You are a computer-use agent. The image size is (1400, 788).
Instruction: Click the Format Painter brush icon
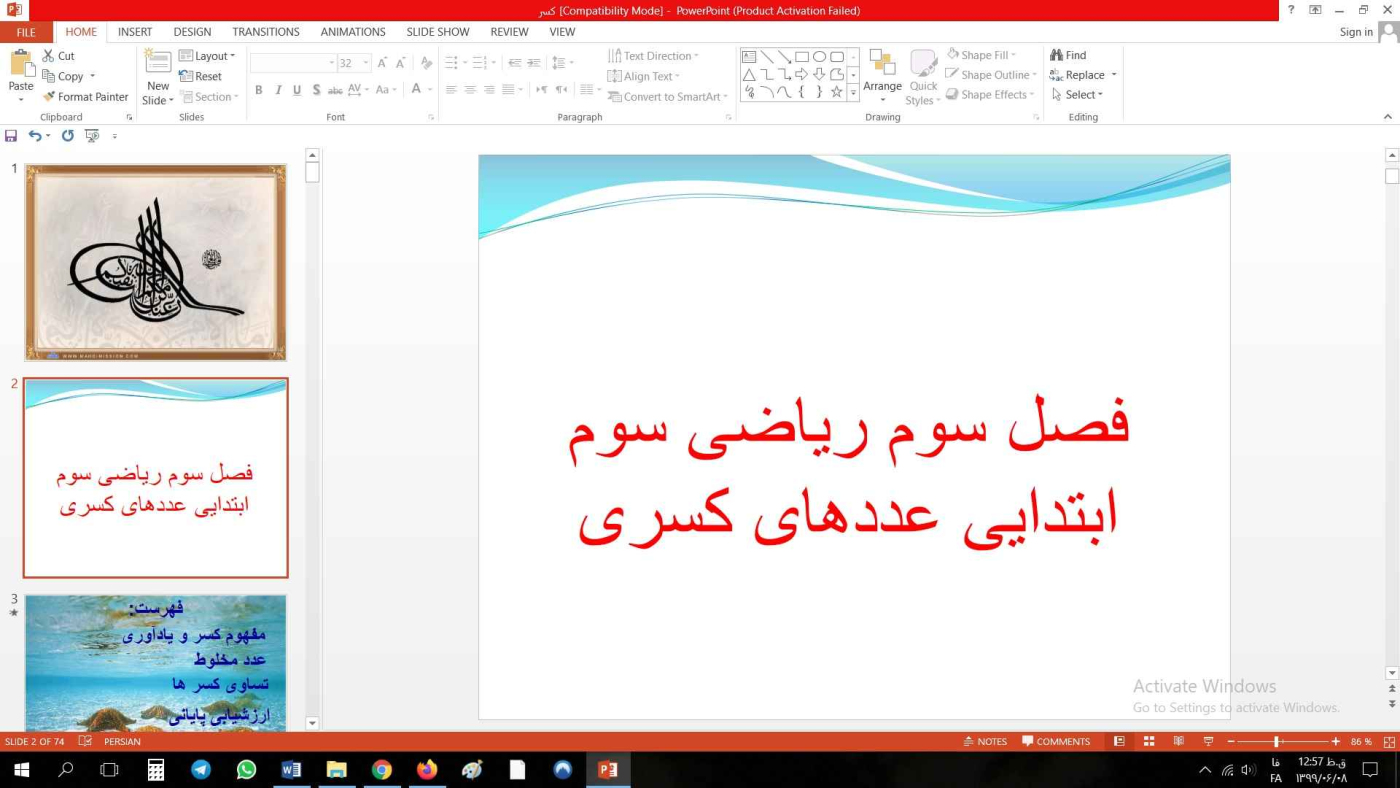tap(49, 97)
